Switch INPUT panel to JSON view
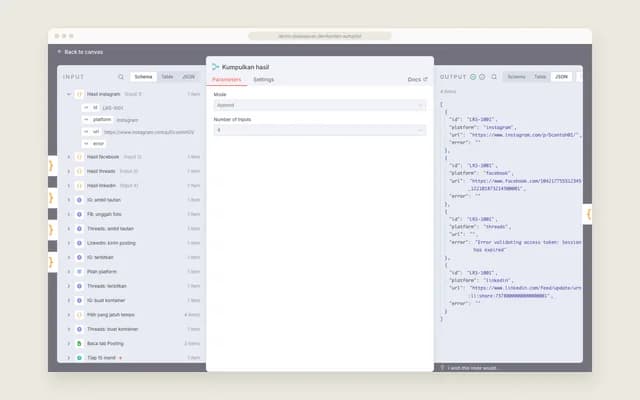The image size is (640, 400). (x=188, y=77)
